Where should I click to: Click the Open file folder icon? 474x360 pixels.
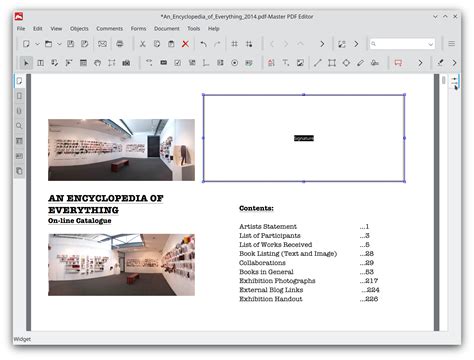point(48,44)
